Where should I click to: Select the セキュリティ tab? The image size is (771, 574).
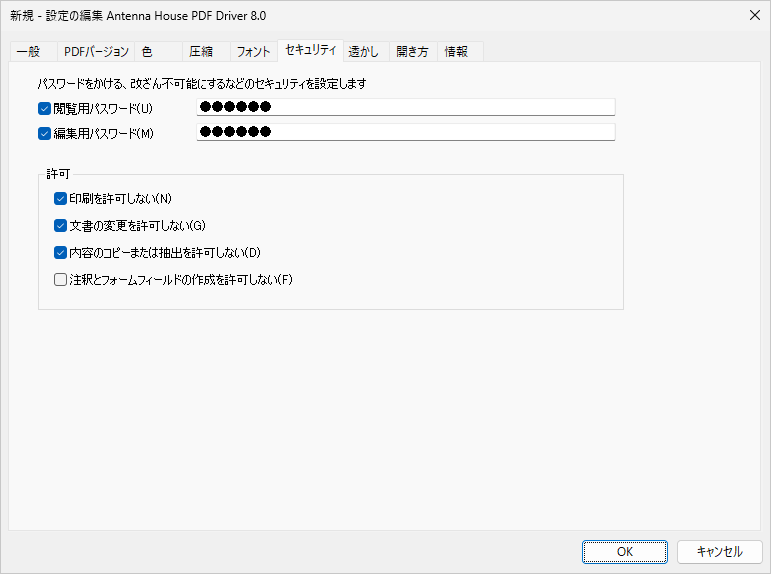(x=310, y=50)
